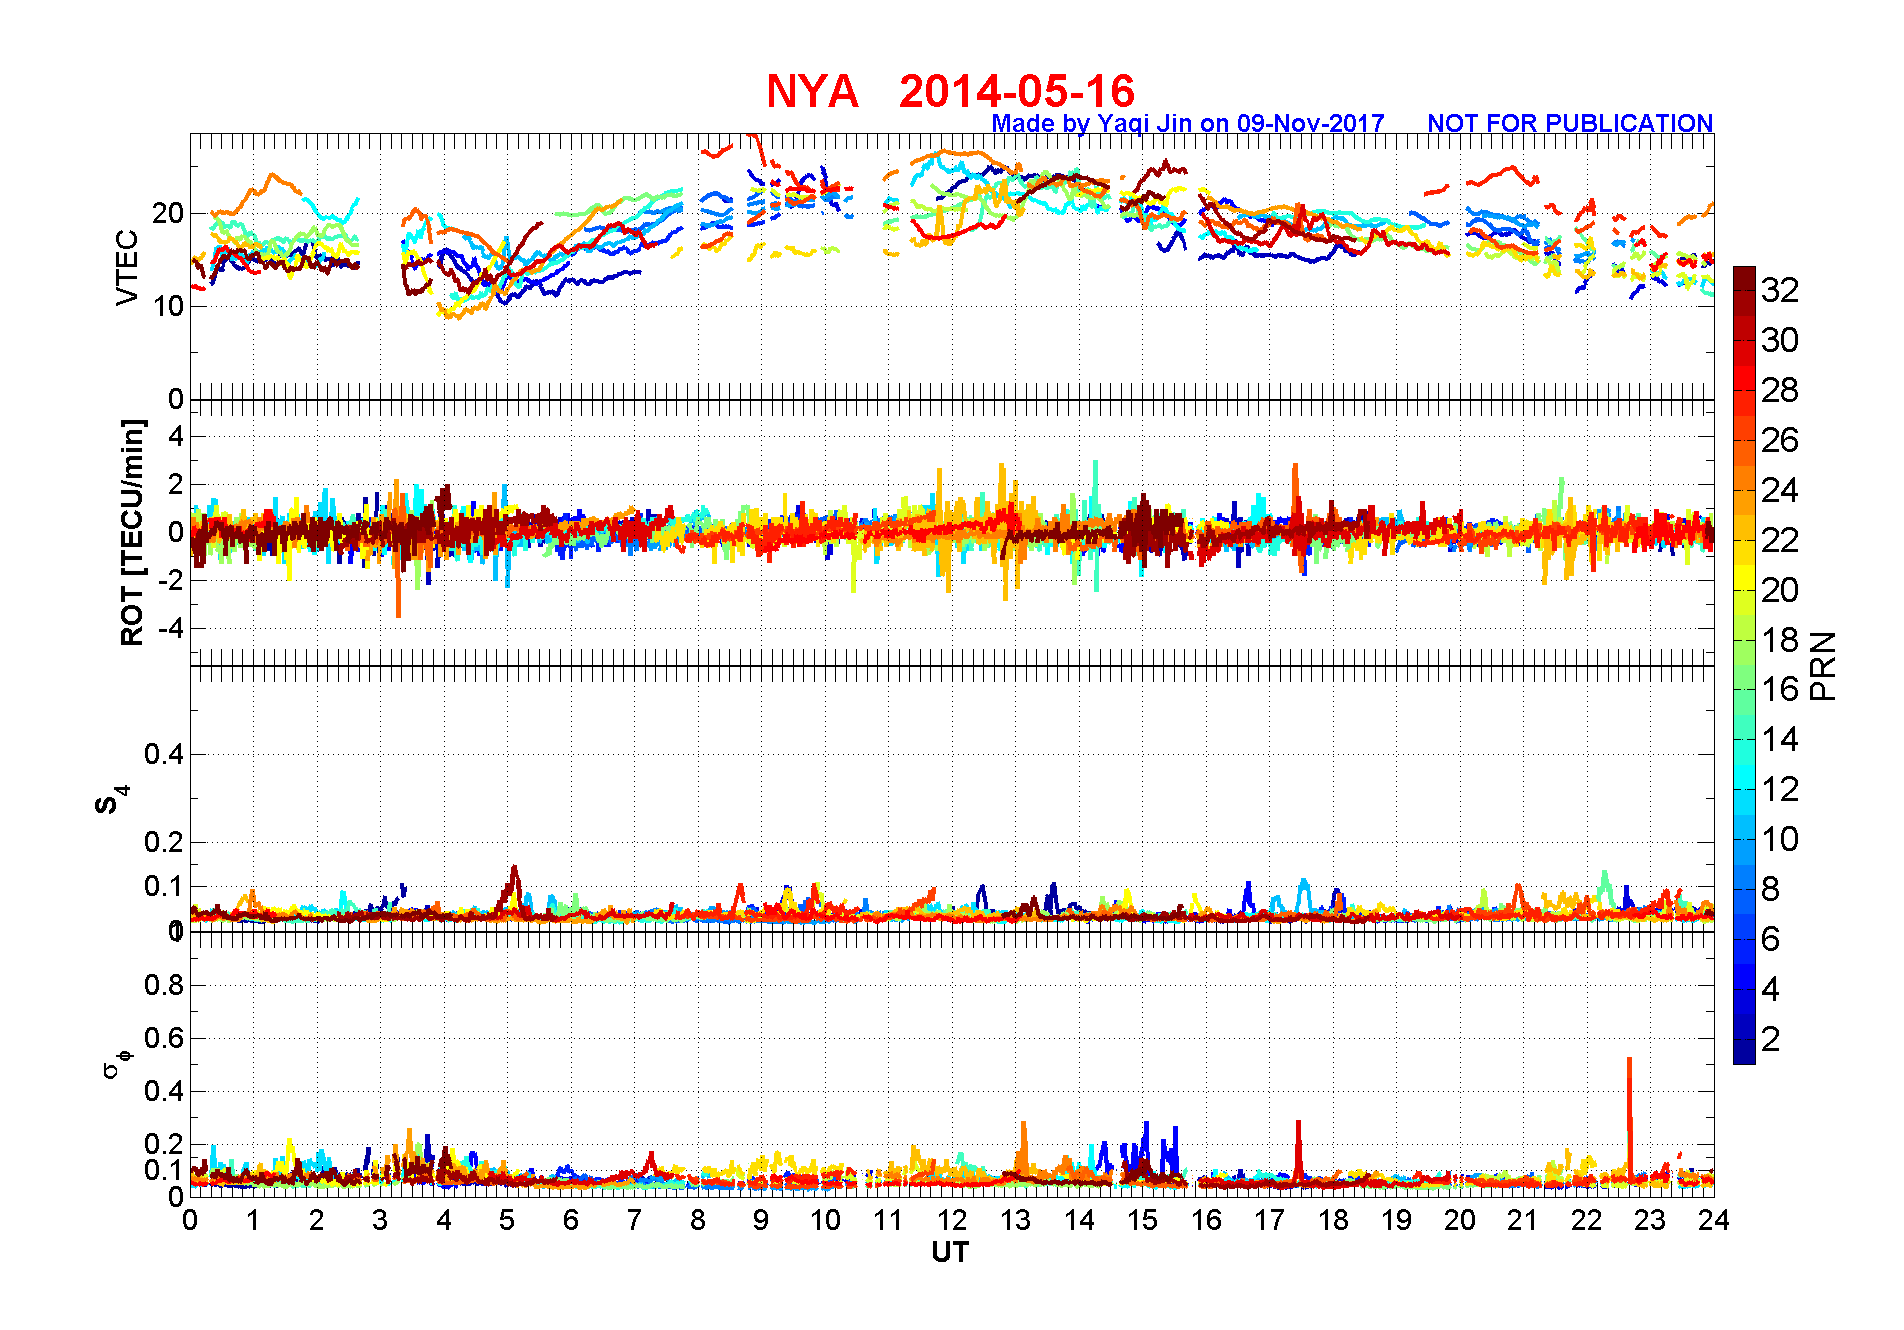Click the VTEC y-axis tick 20
Image resolution: width=1904 pixels, height=1330 pixels.
168,213
